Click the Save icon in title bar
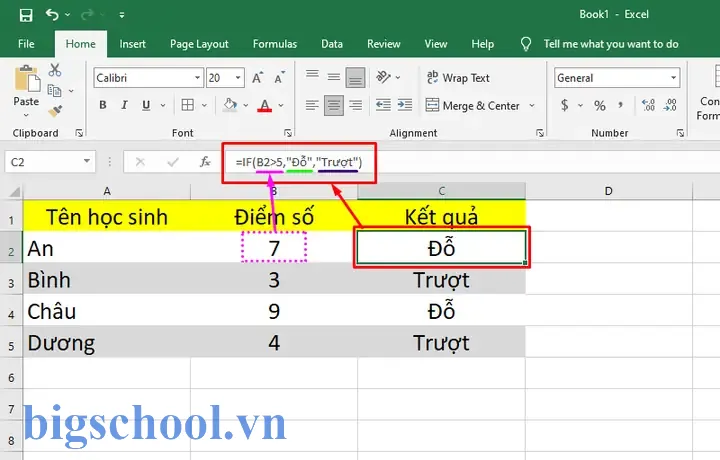Viewport: 720px width, 460px height. (x=26, y=15)
